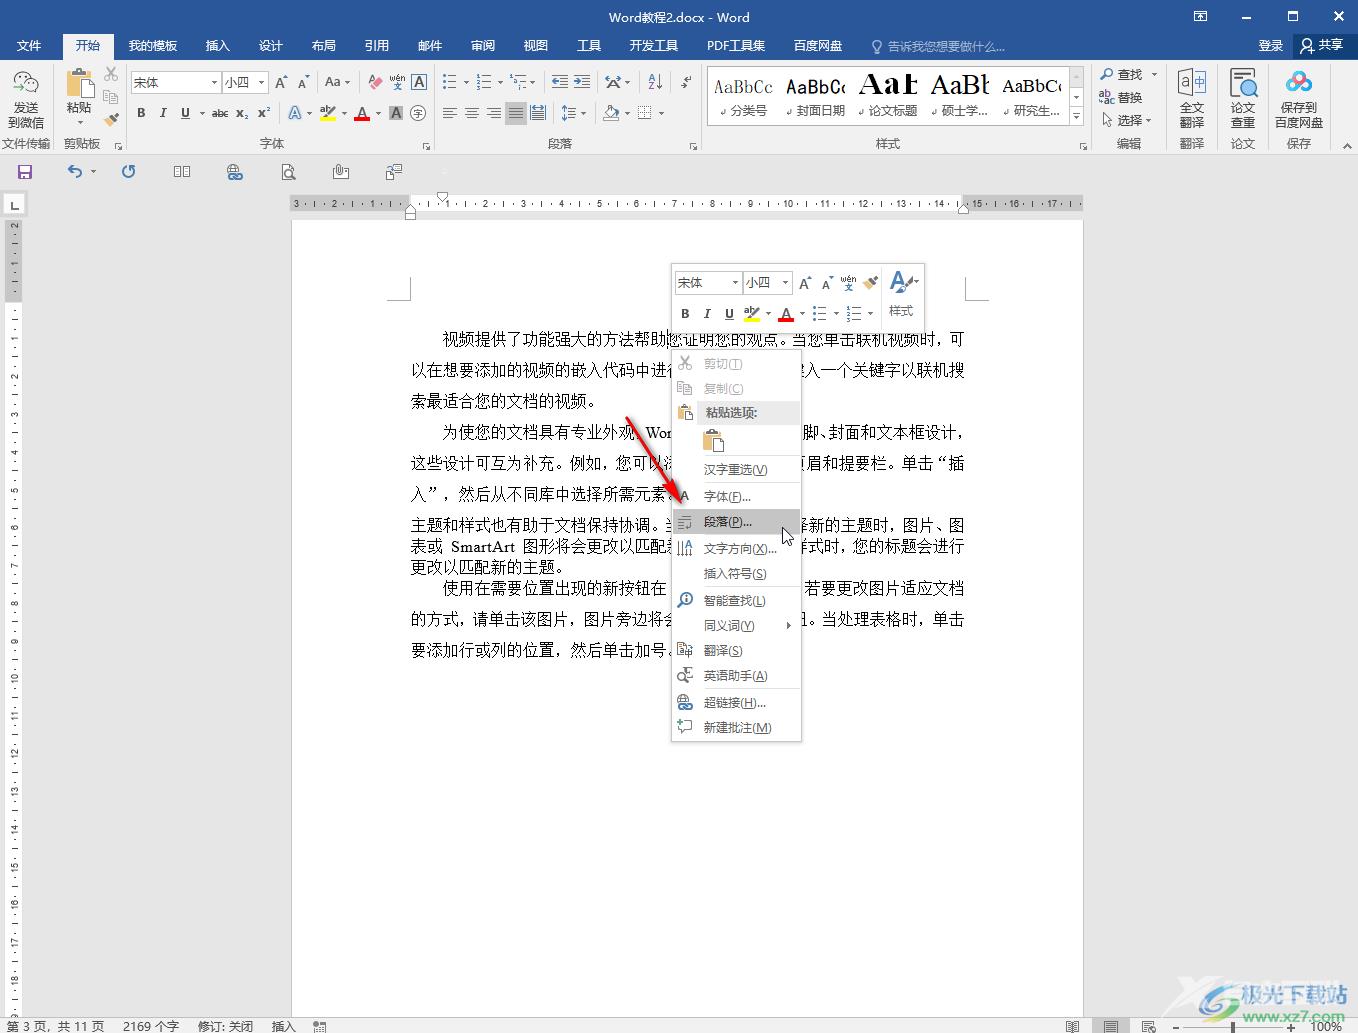Open Select (选择) dropdown in editing group
1358x1033 pixels.
tap(1127, 120)
